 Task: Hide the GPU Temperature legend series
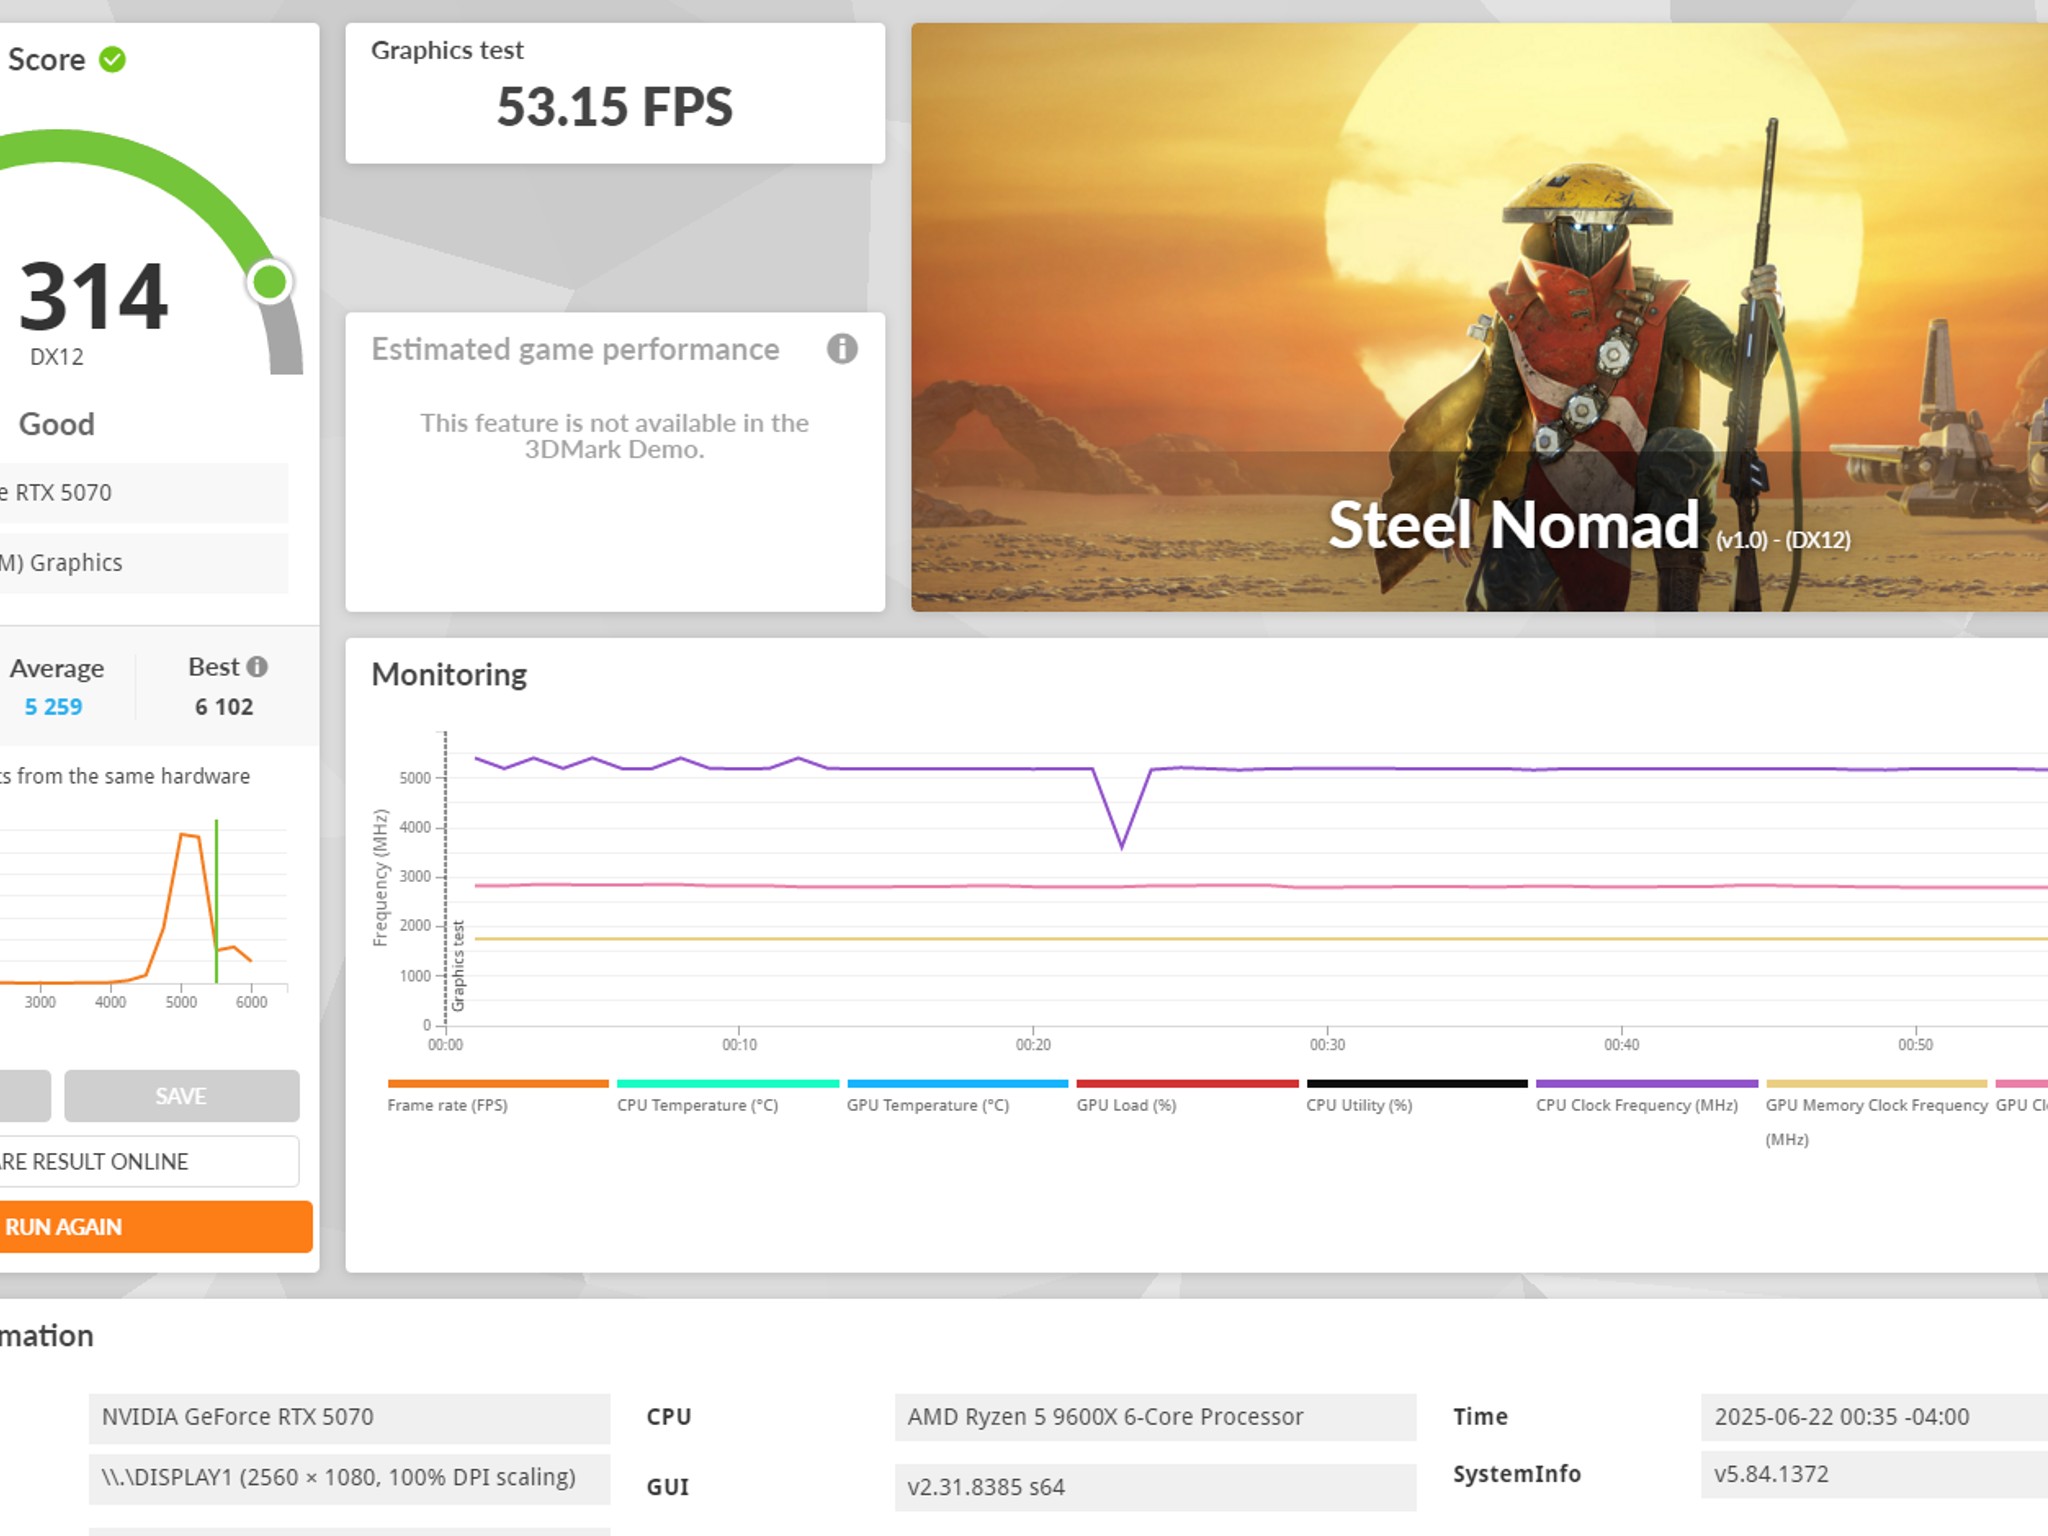tap(928, 1104)
